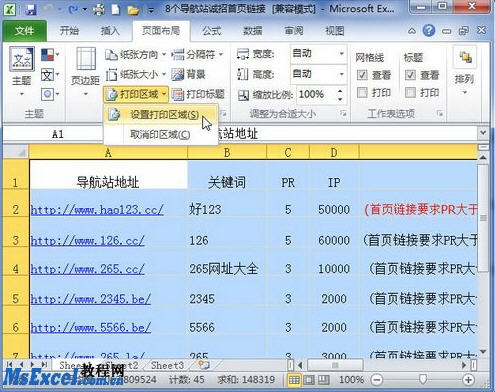Click the zoom out minus button

point(377,380)
